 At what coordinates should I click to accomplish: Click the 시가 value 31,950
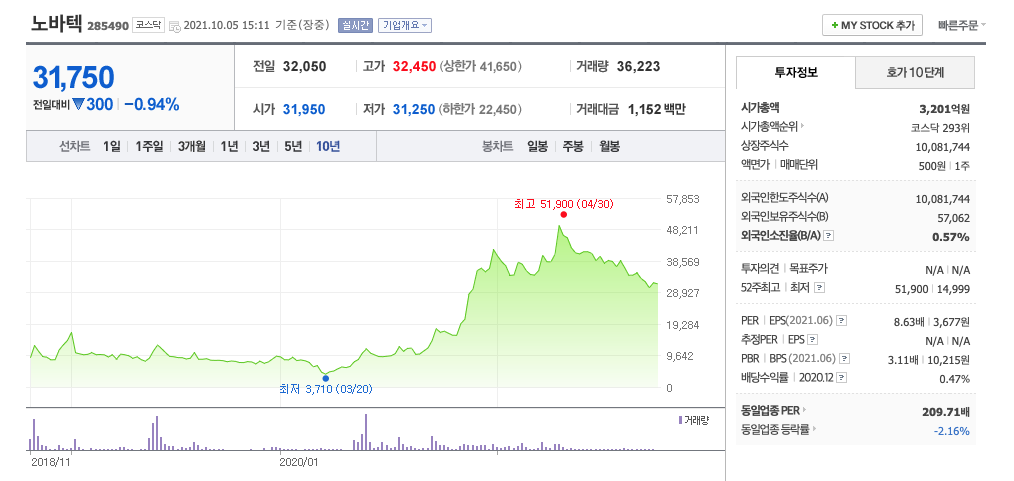point(304,110)
